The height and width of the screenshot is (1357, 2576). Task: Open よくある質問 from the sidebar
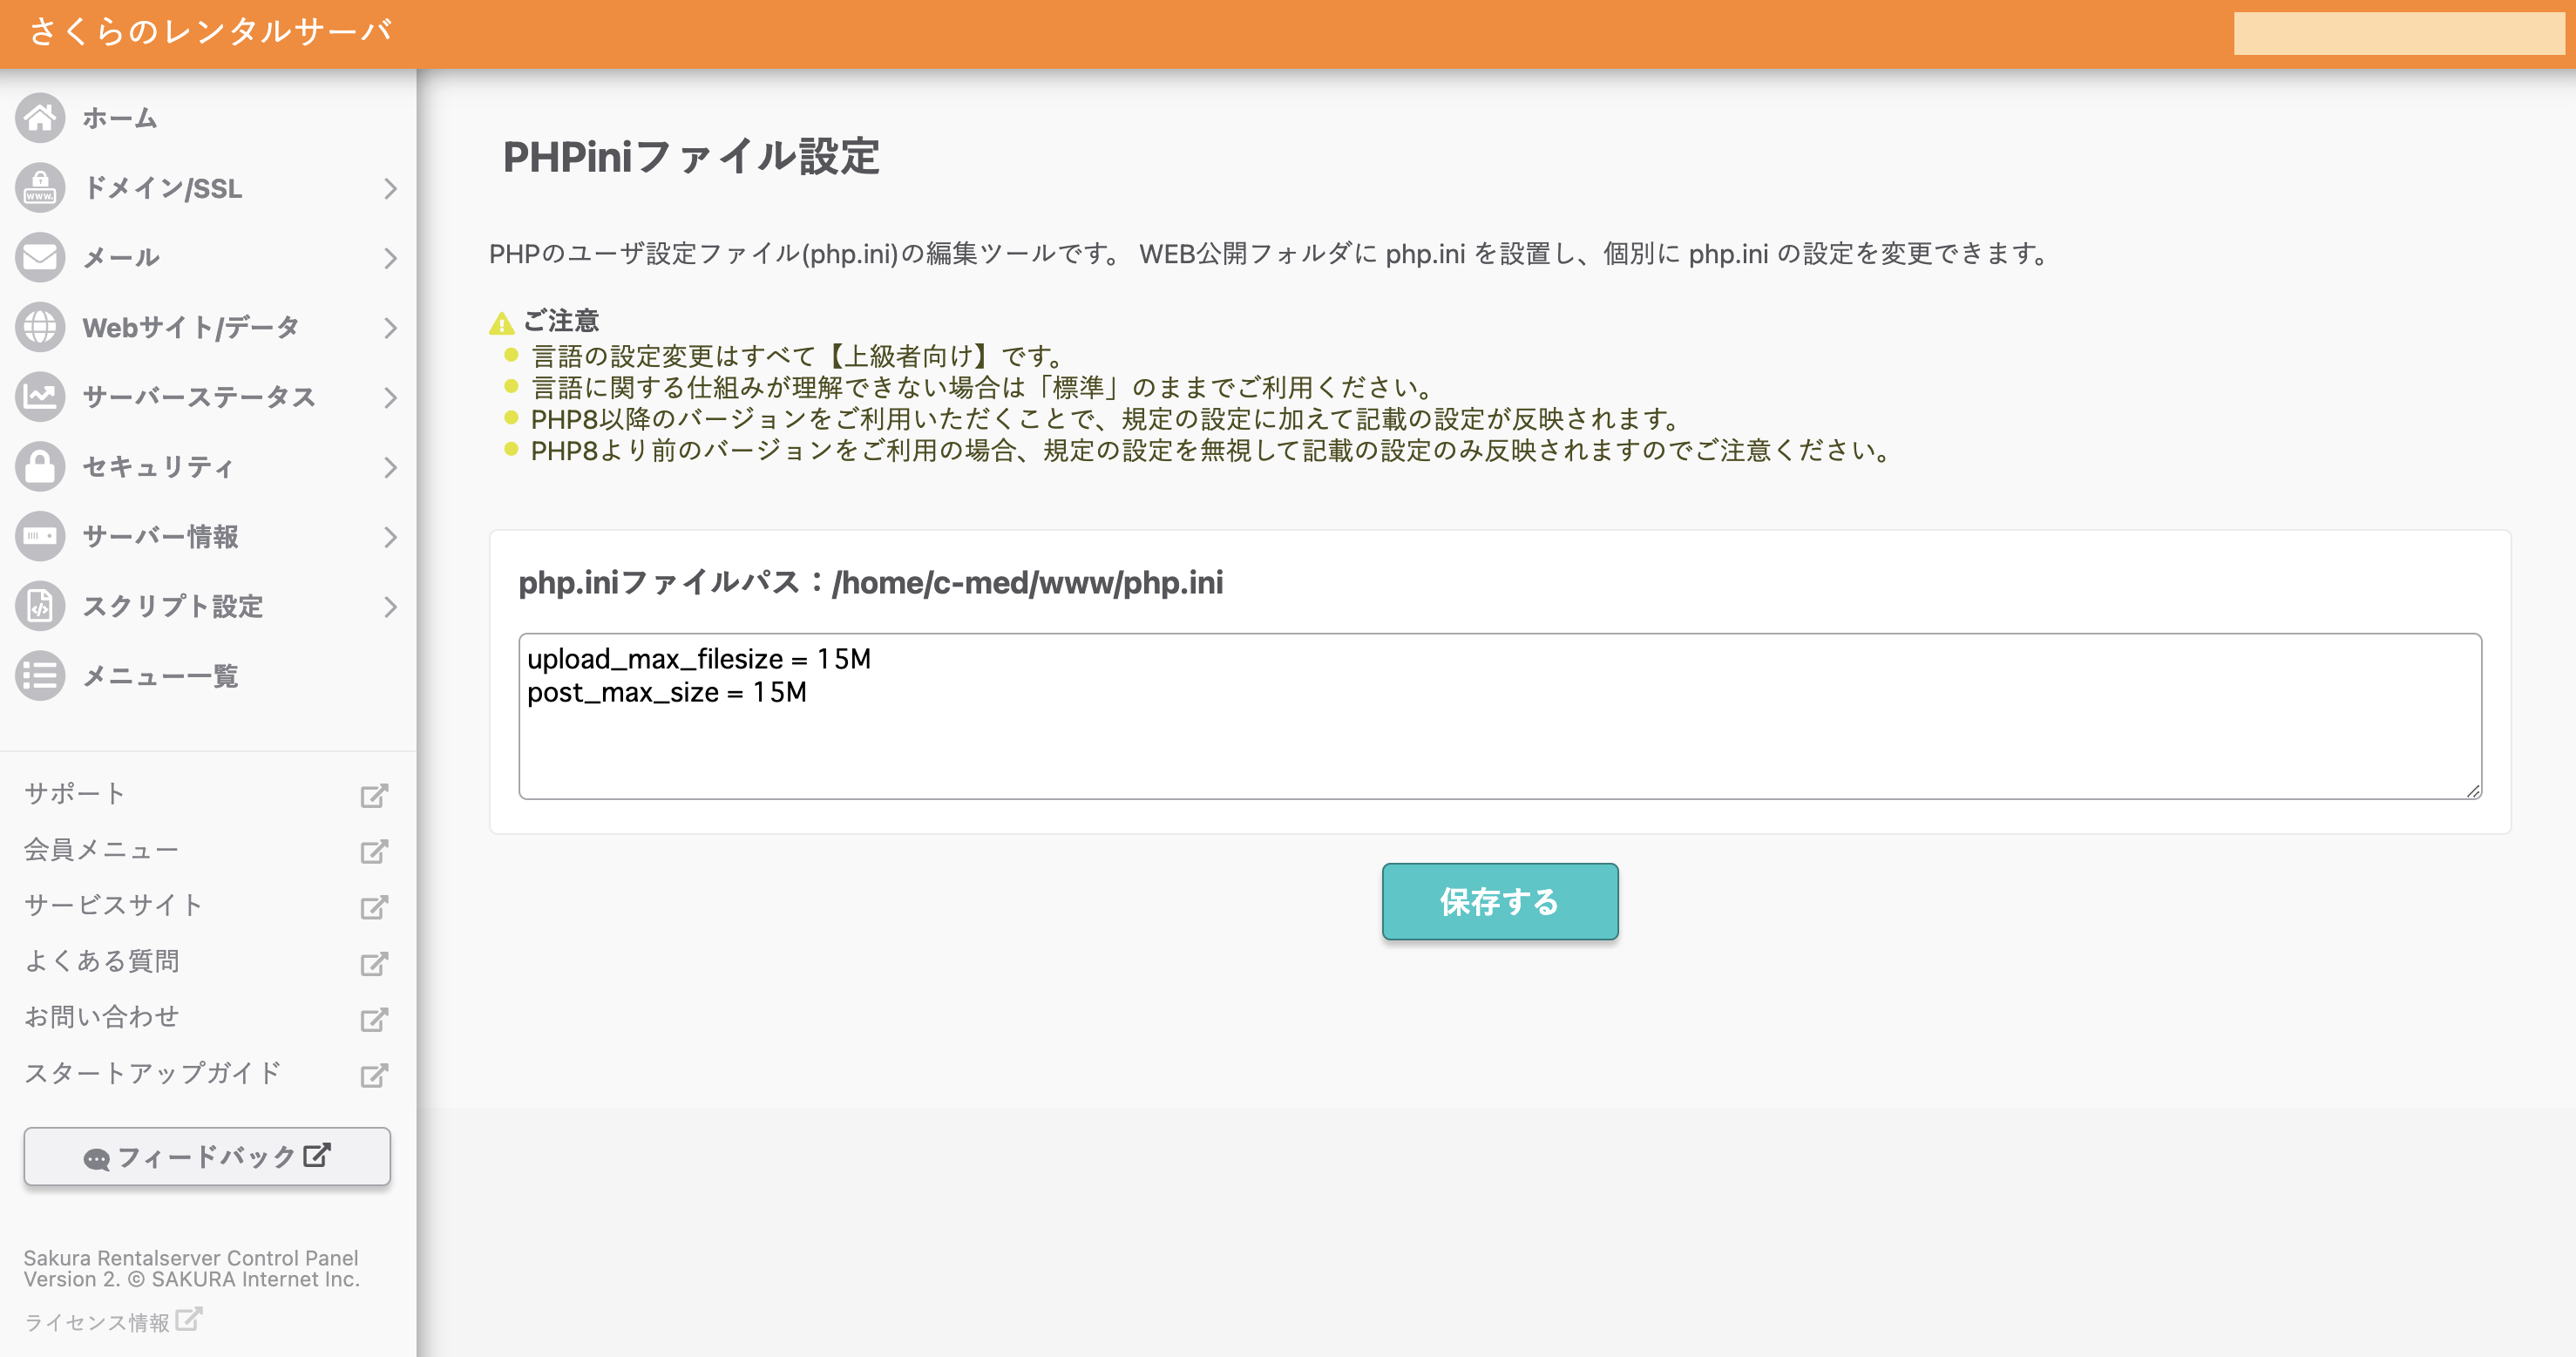tap(103, 961)
